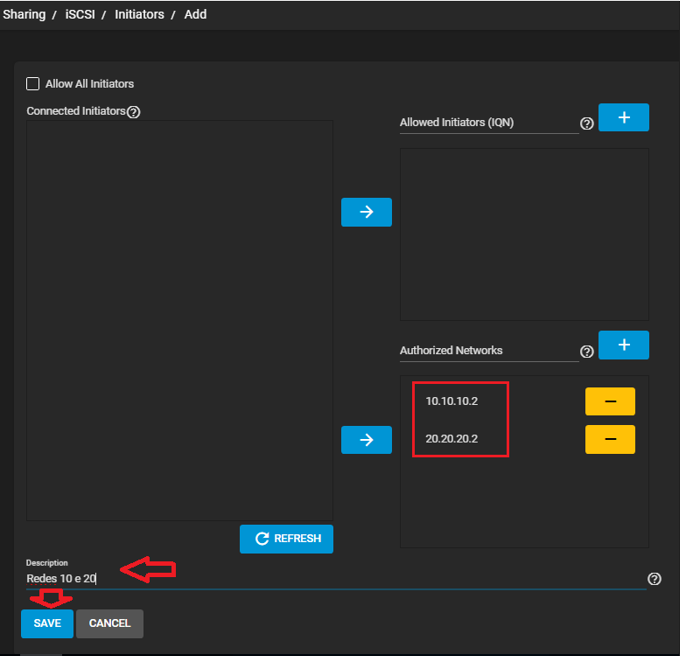Add a new Authorized Network entry
The height and width of the screenshot is (656, 680).
[x=623, y=345]
